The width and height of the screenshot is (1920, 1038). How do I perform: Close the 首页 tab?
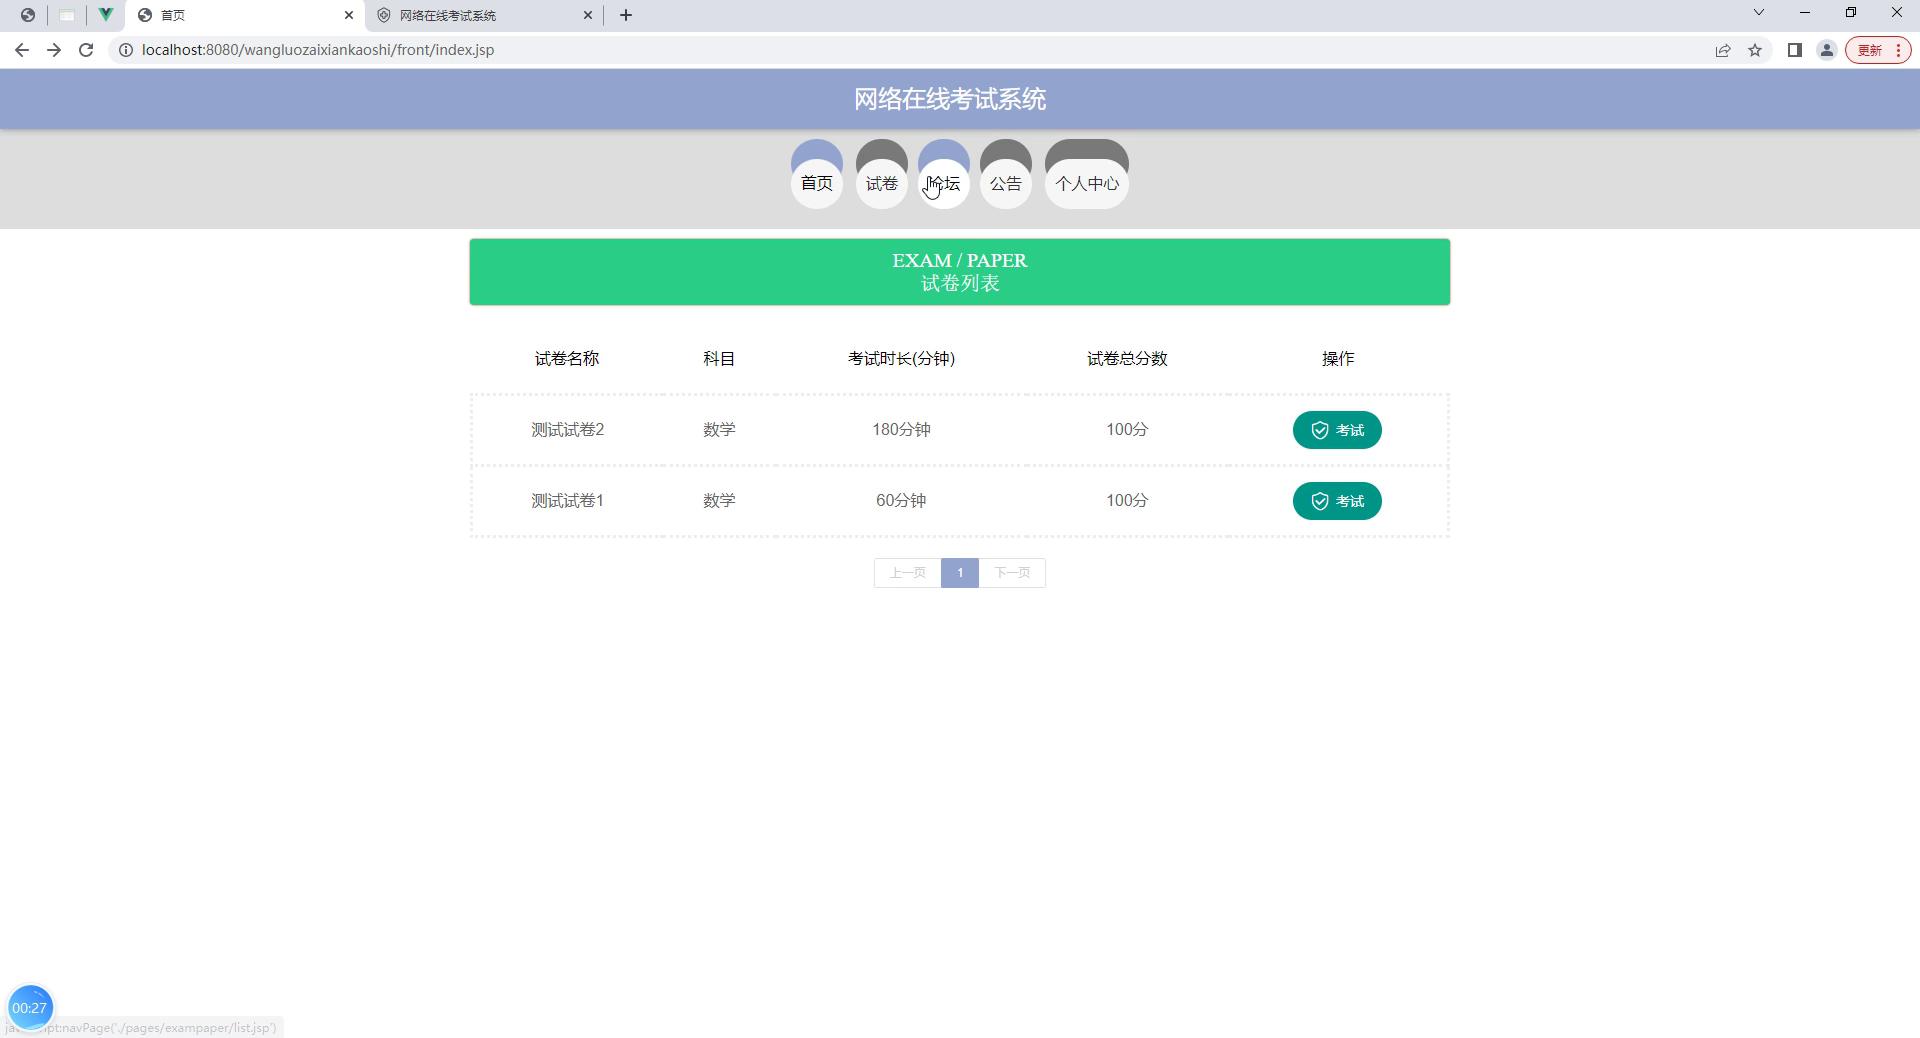(x=349, y=15)
